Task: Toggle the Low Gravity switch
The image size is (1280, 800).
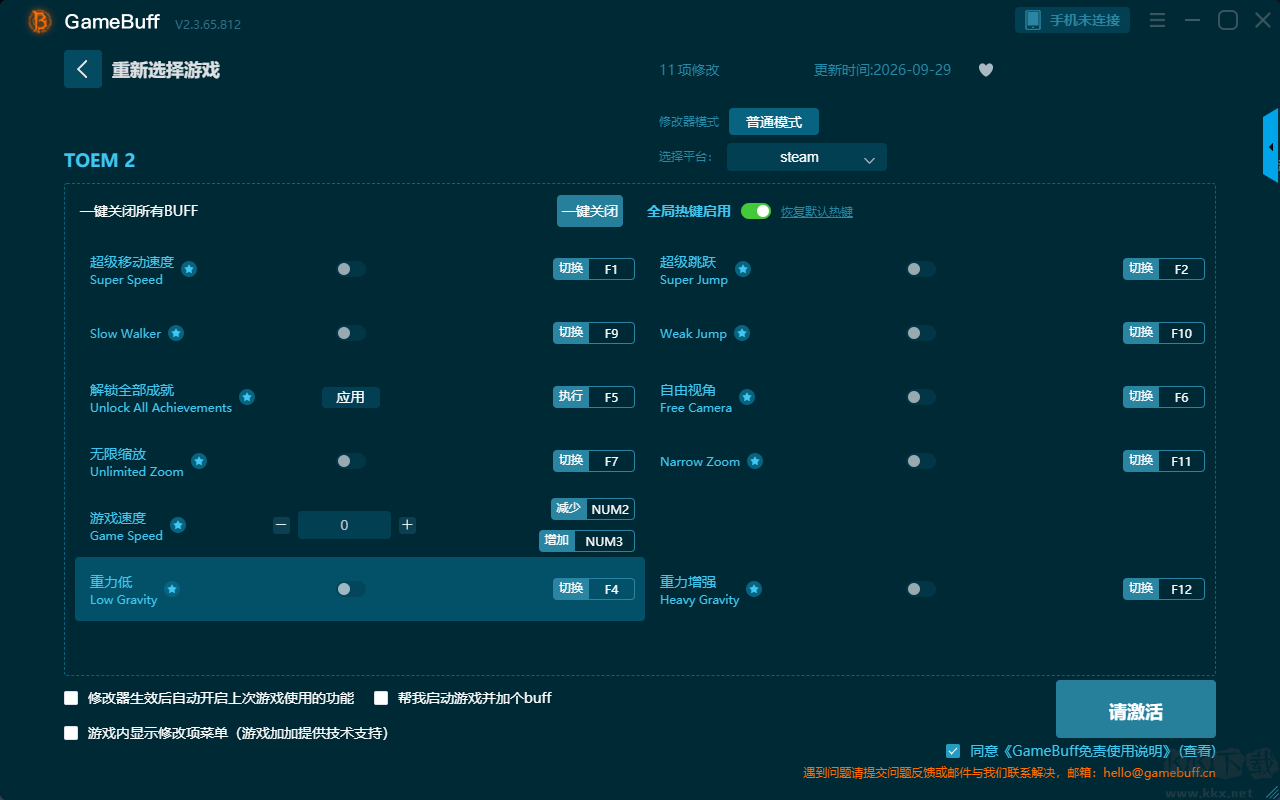Action: [351, 589]
